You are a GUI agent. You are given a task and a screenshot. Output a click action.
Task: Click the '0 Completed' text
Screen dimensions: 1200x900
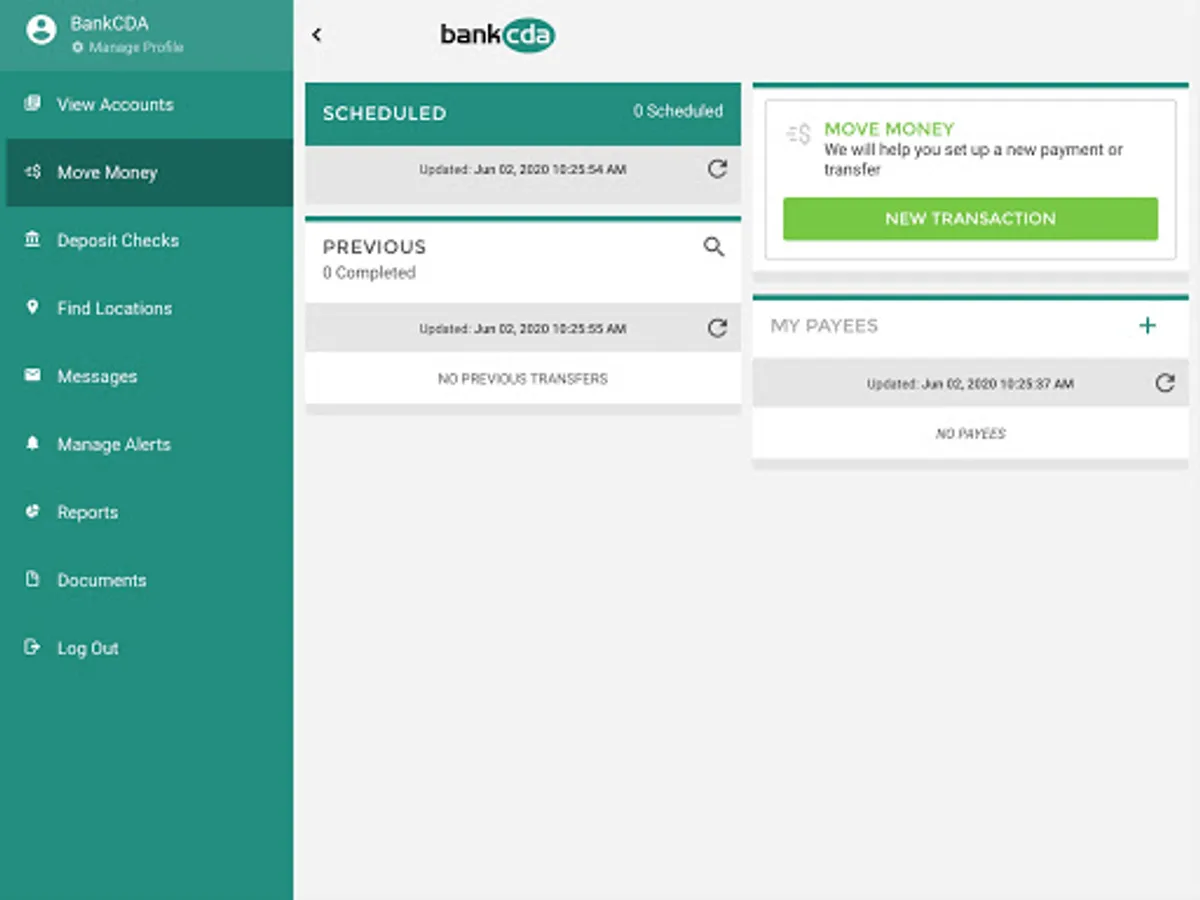pos(369,273)
